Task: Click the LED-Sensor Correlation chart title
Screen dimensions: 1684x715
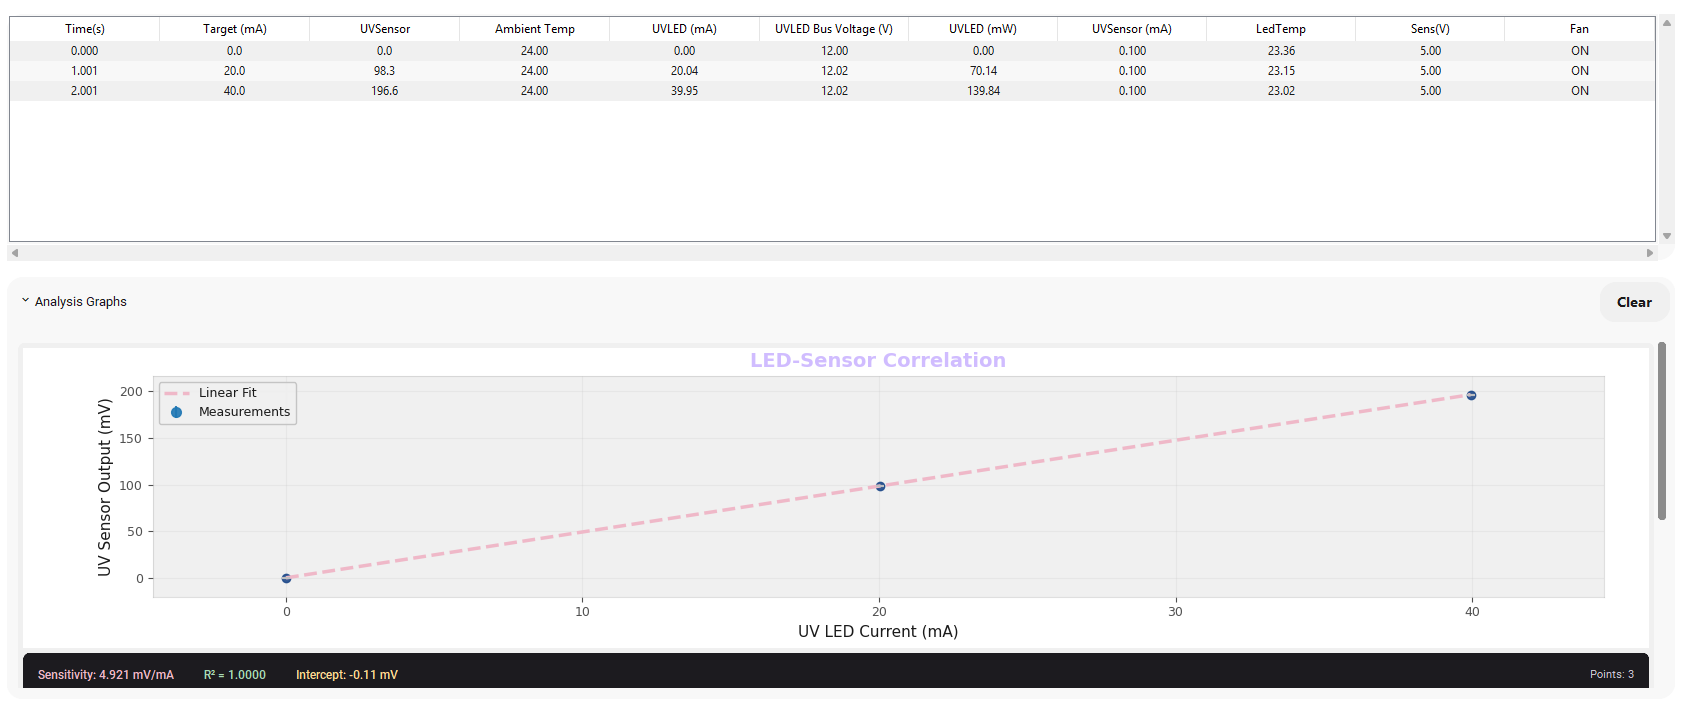Action: tap(878, 360)
